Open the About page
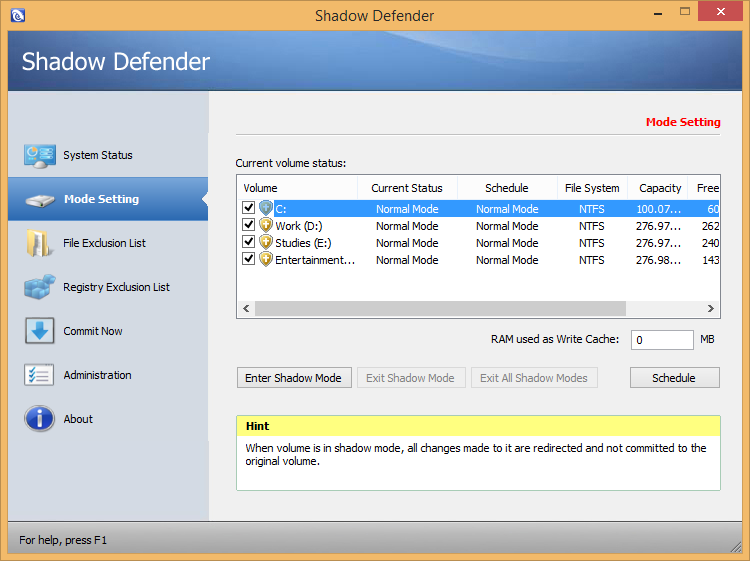Viewport: 750px width, 561px height. pos(108,419)
